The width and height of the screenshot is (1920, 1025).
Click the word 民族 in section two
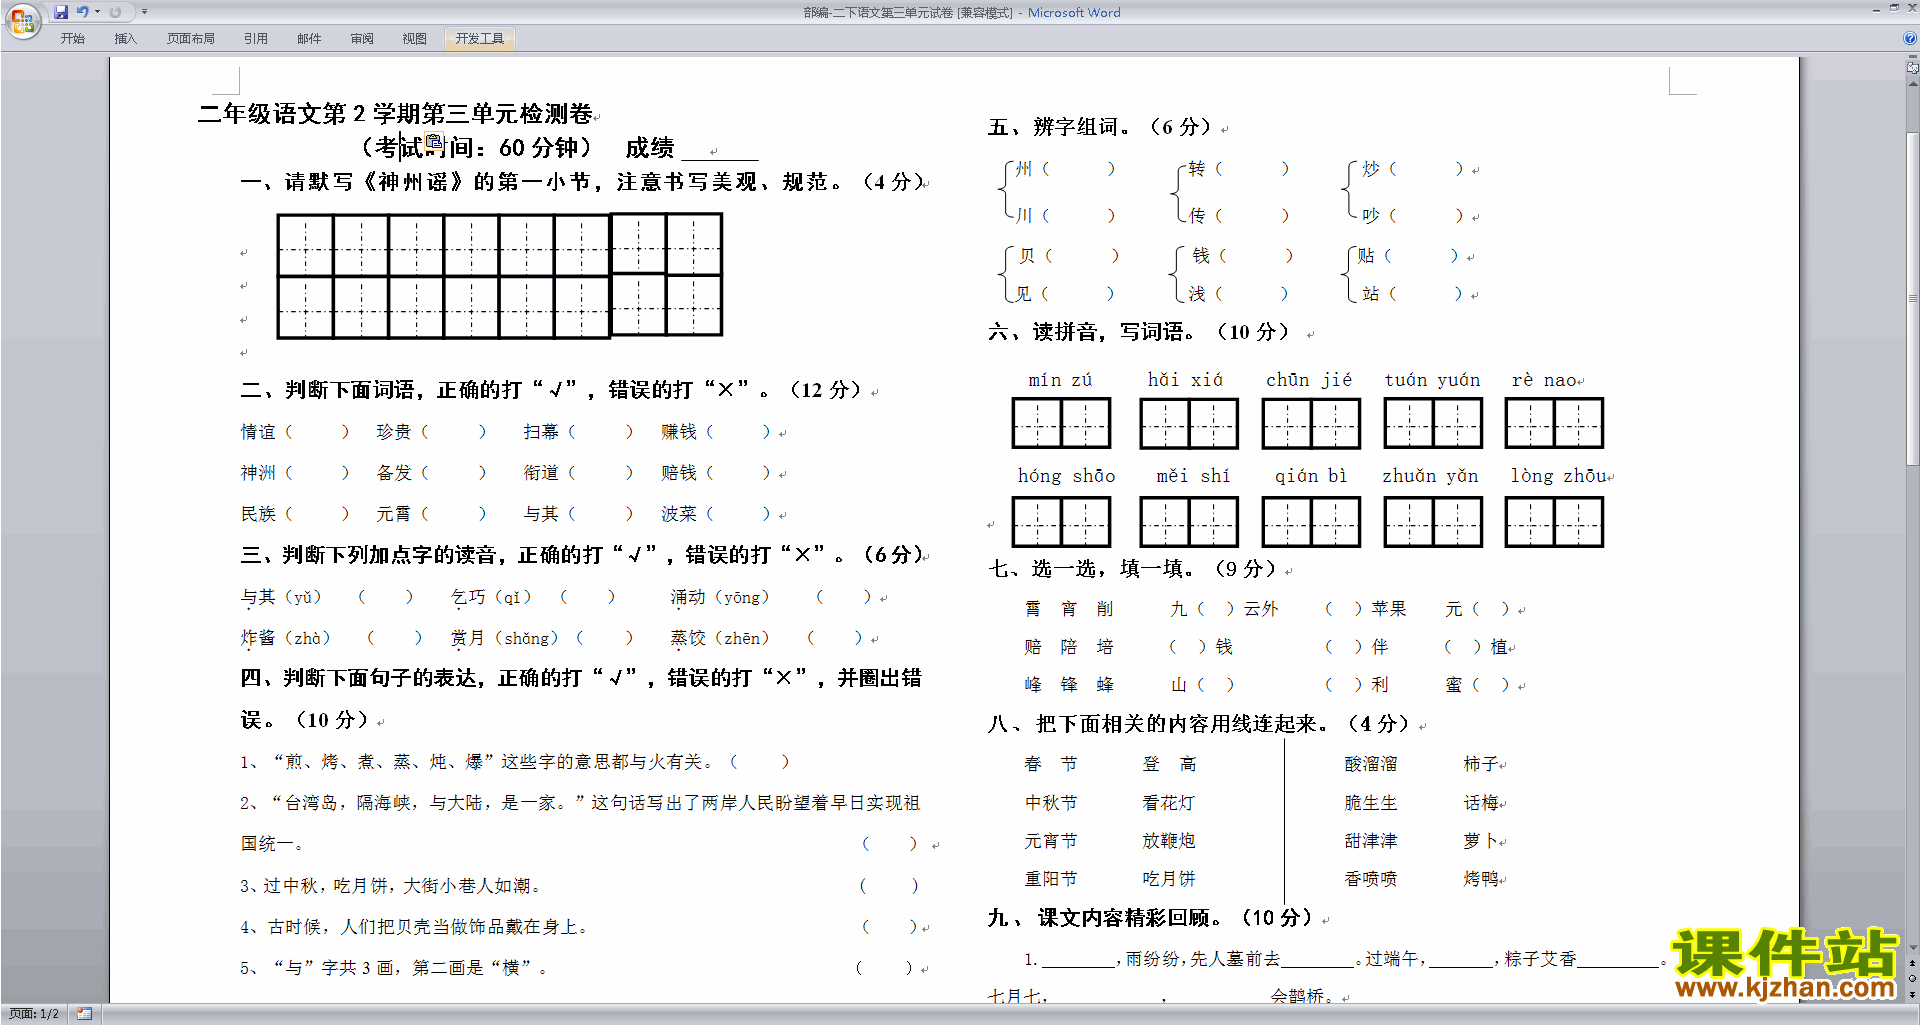pos(258,514)
